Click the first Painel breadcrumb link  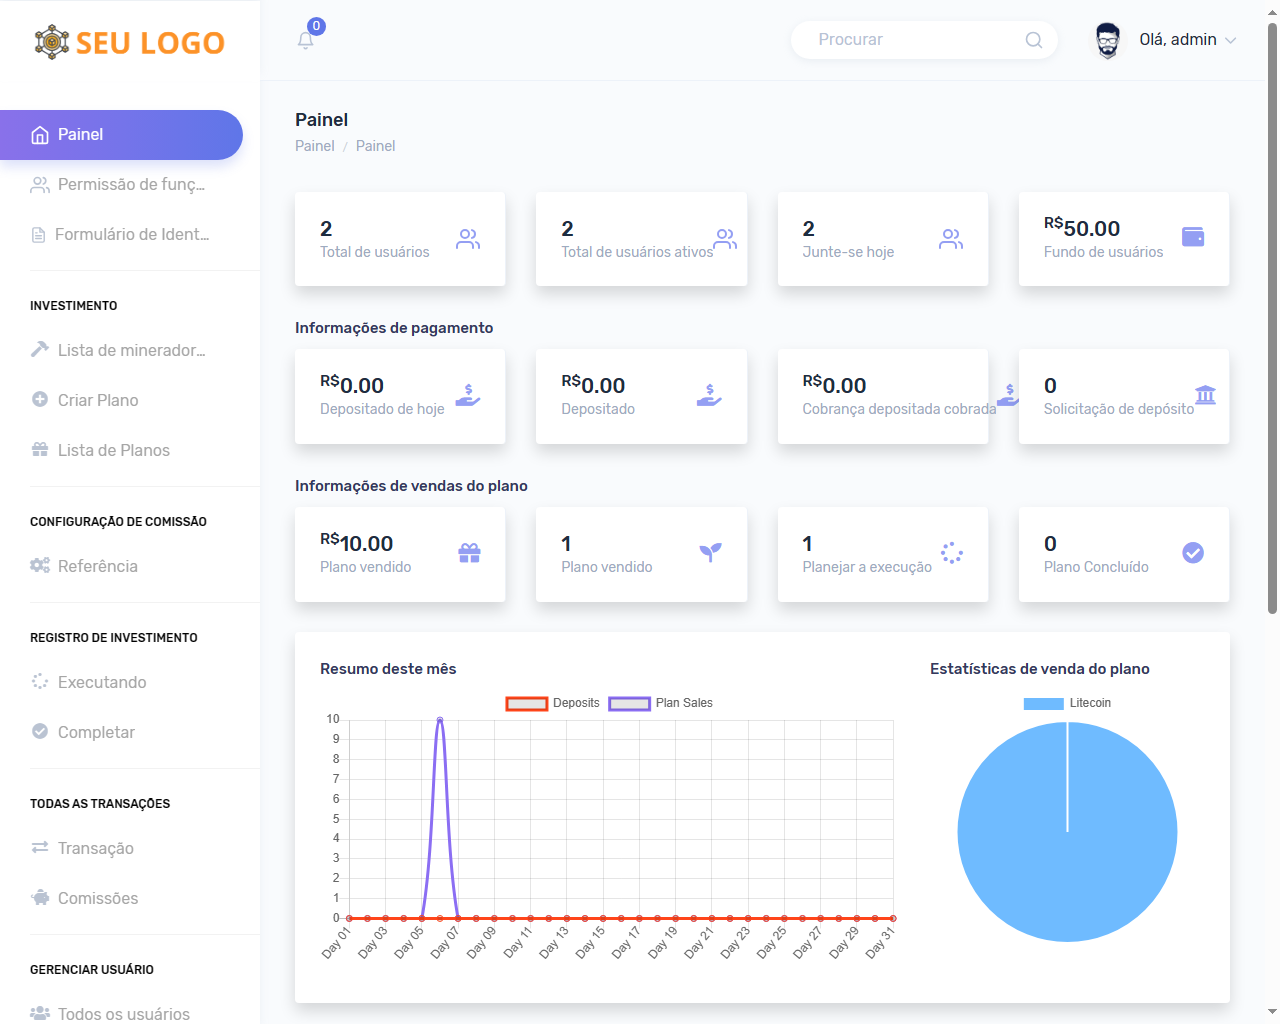pos(314,146)
